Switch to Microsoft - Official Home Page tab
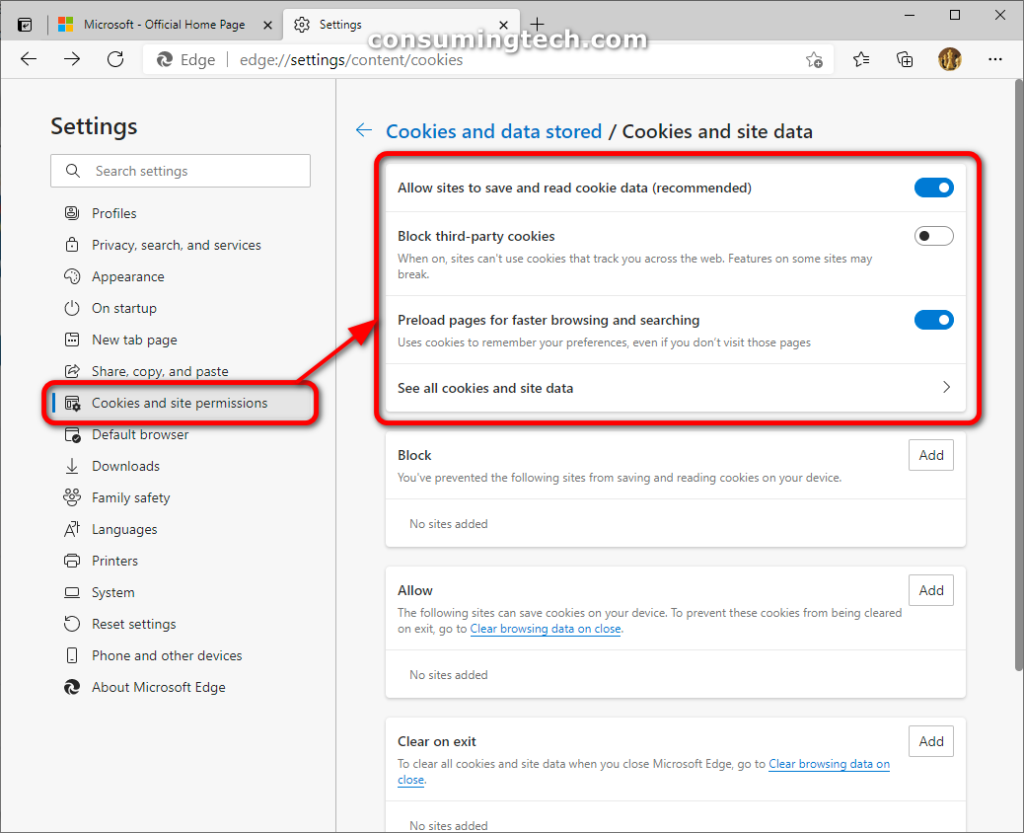Screen dimensions: 1024x833 point(165,25)
